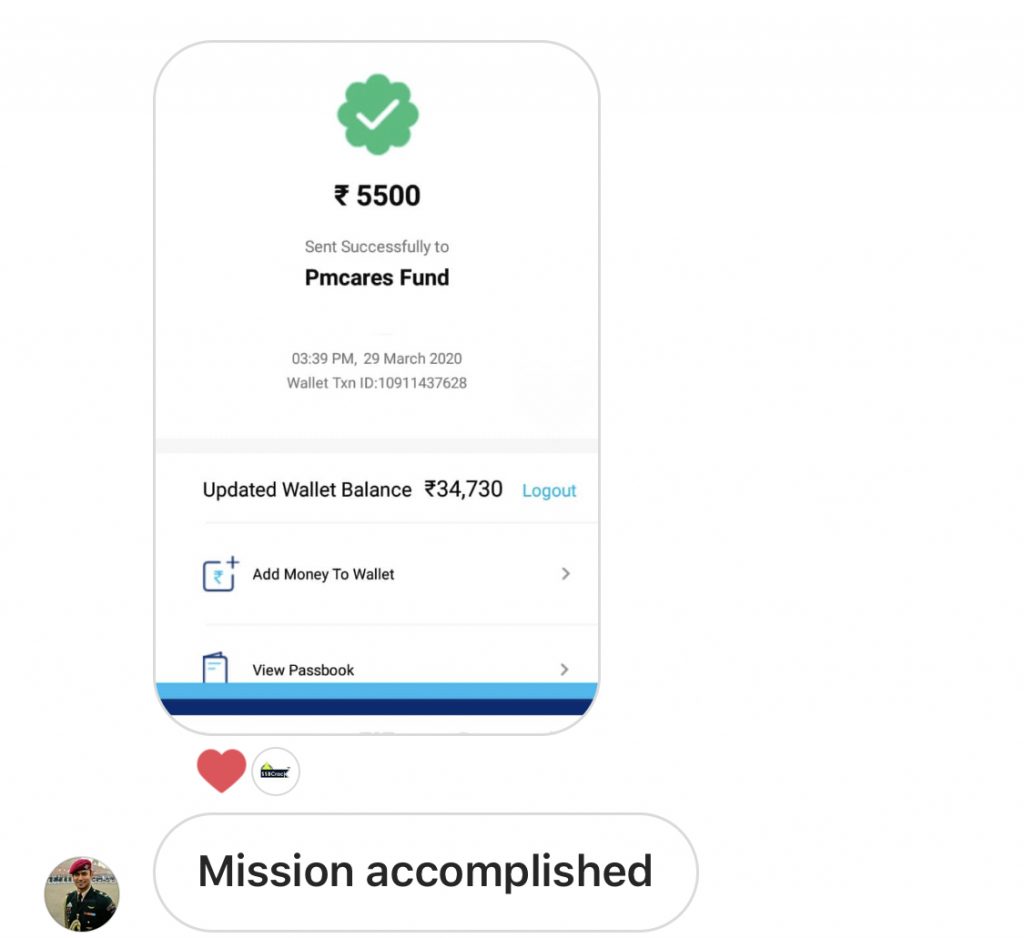The width and height of the screenshot is (1024, 938).
Task: Click the ₹ 5500 amount text
Action: click(377, 195)
